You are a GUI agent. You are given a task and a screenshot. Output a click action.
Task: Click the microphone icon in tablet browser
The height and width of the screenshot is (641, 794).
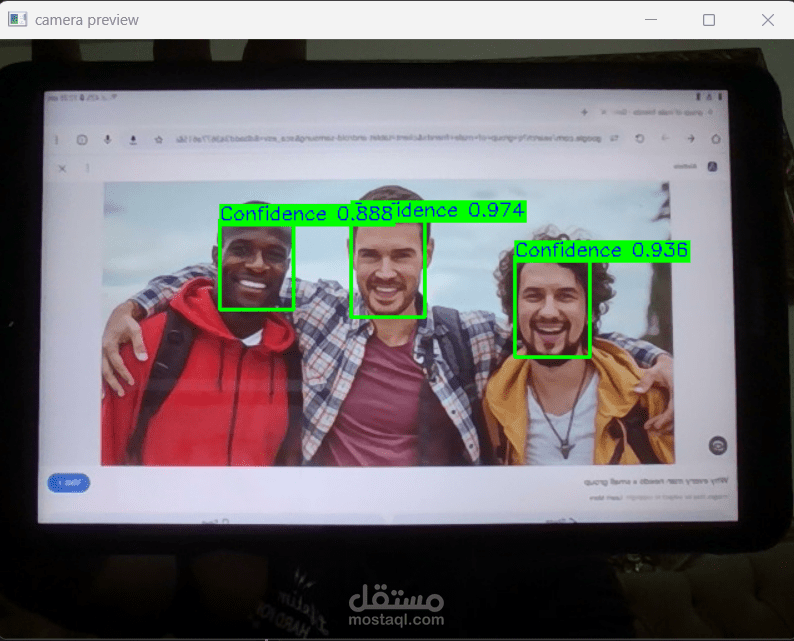tap(107, 139)
